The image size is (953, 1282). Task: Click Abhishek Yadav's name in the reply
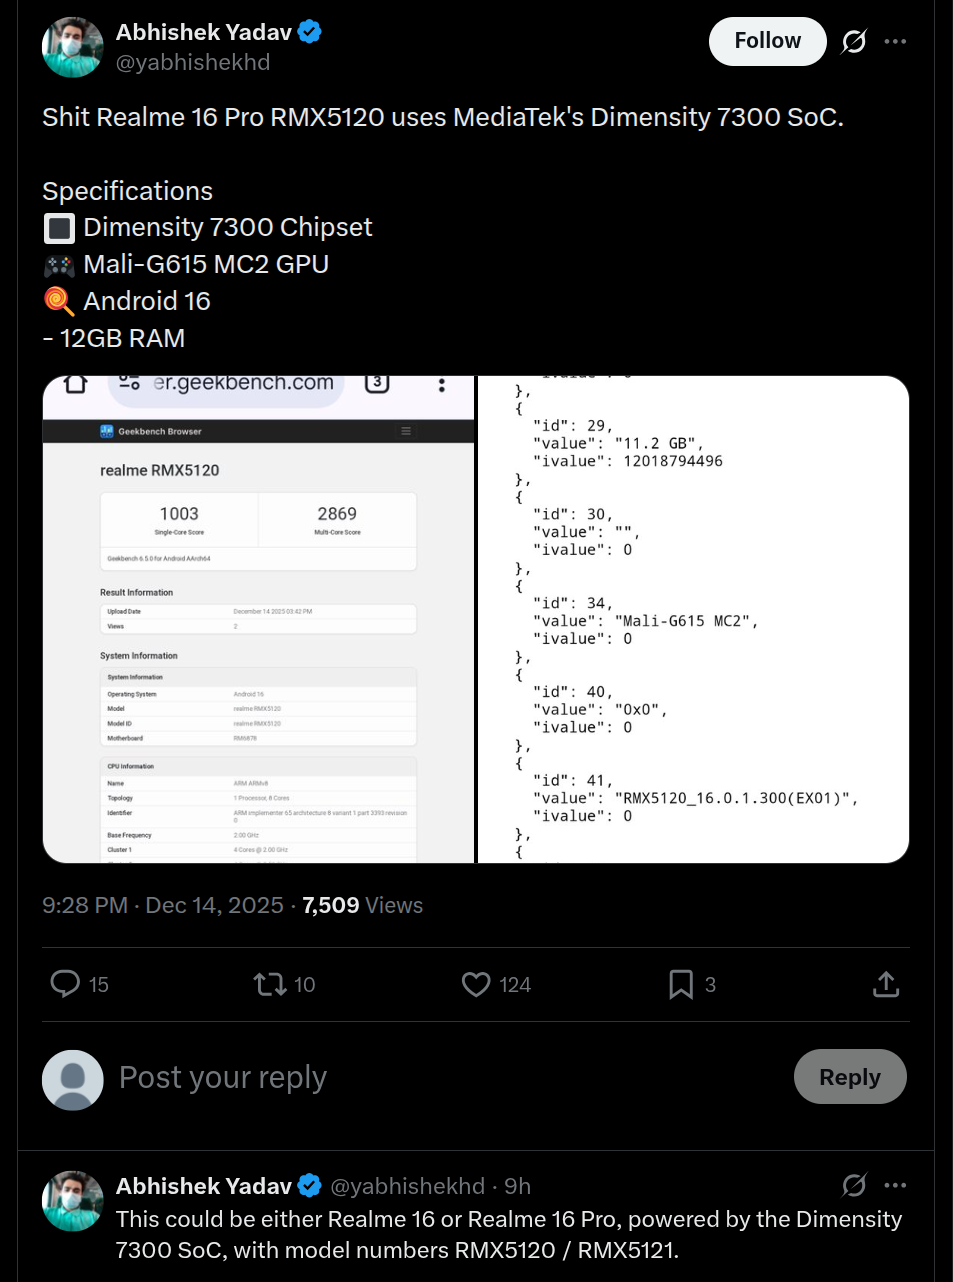pyautogui.click(x=203, y=1185)
